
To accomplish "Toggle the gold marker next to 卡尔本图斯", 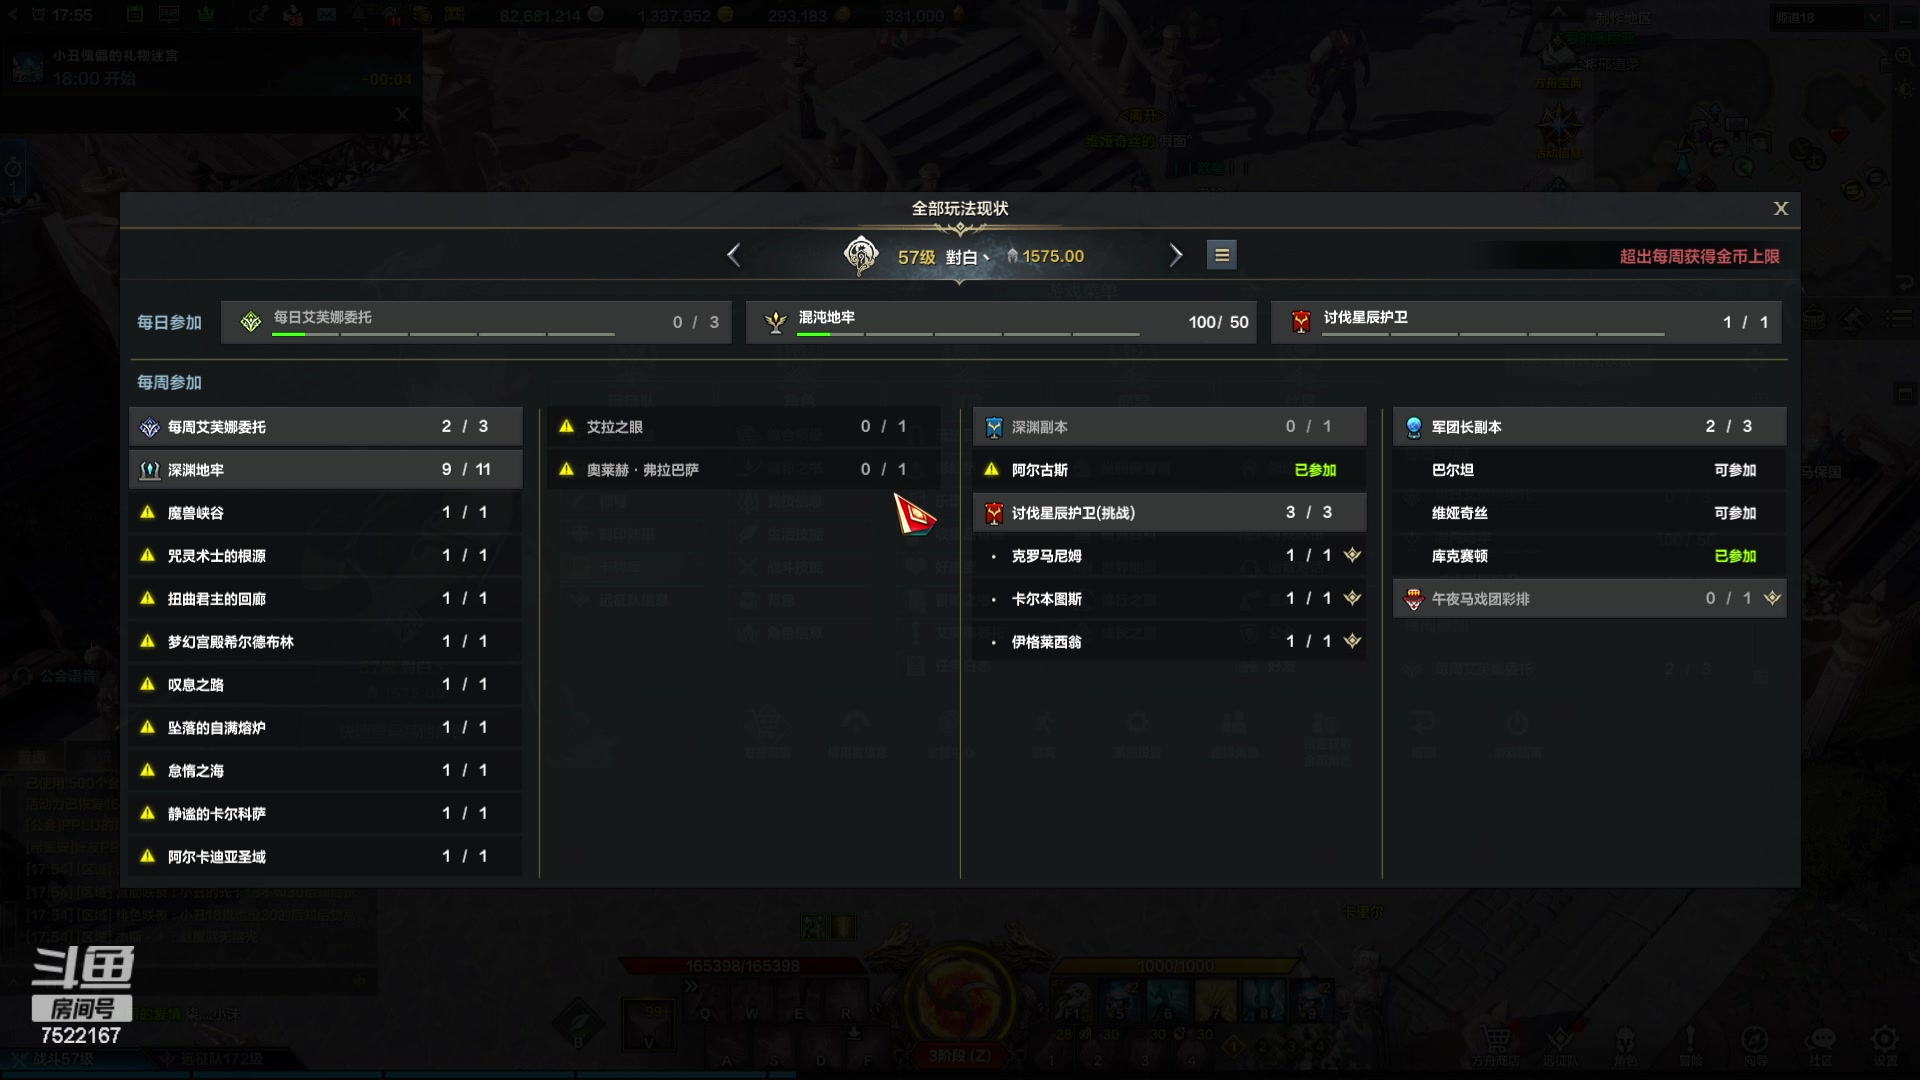I will (1353, 598).
